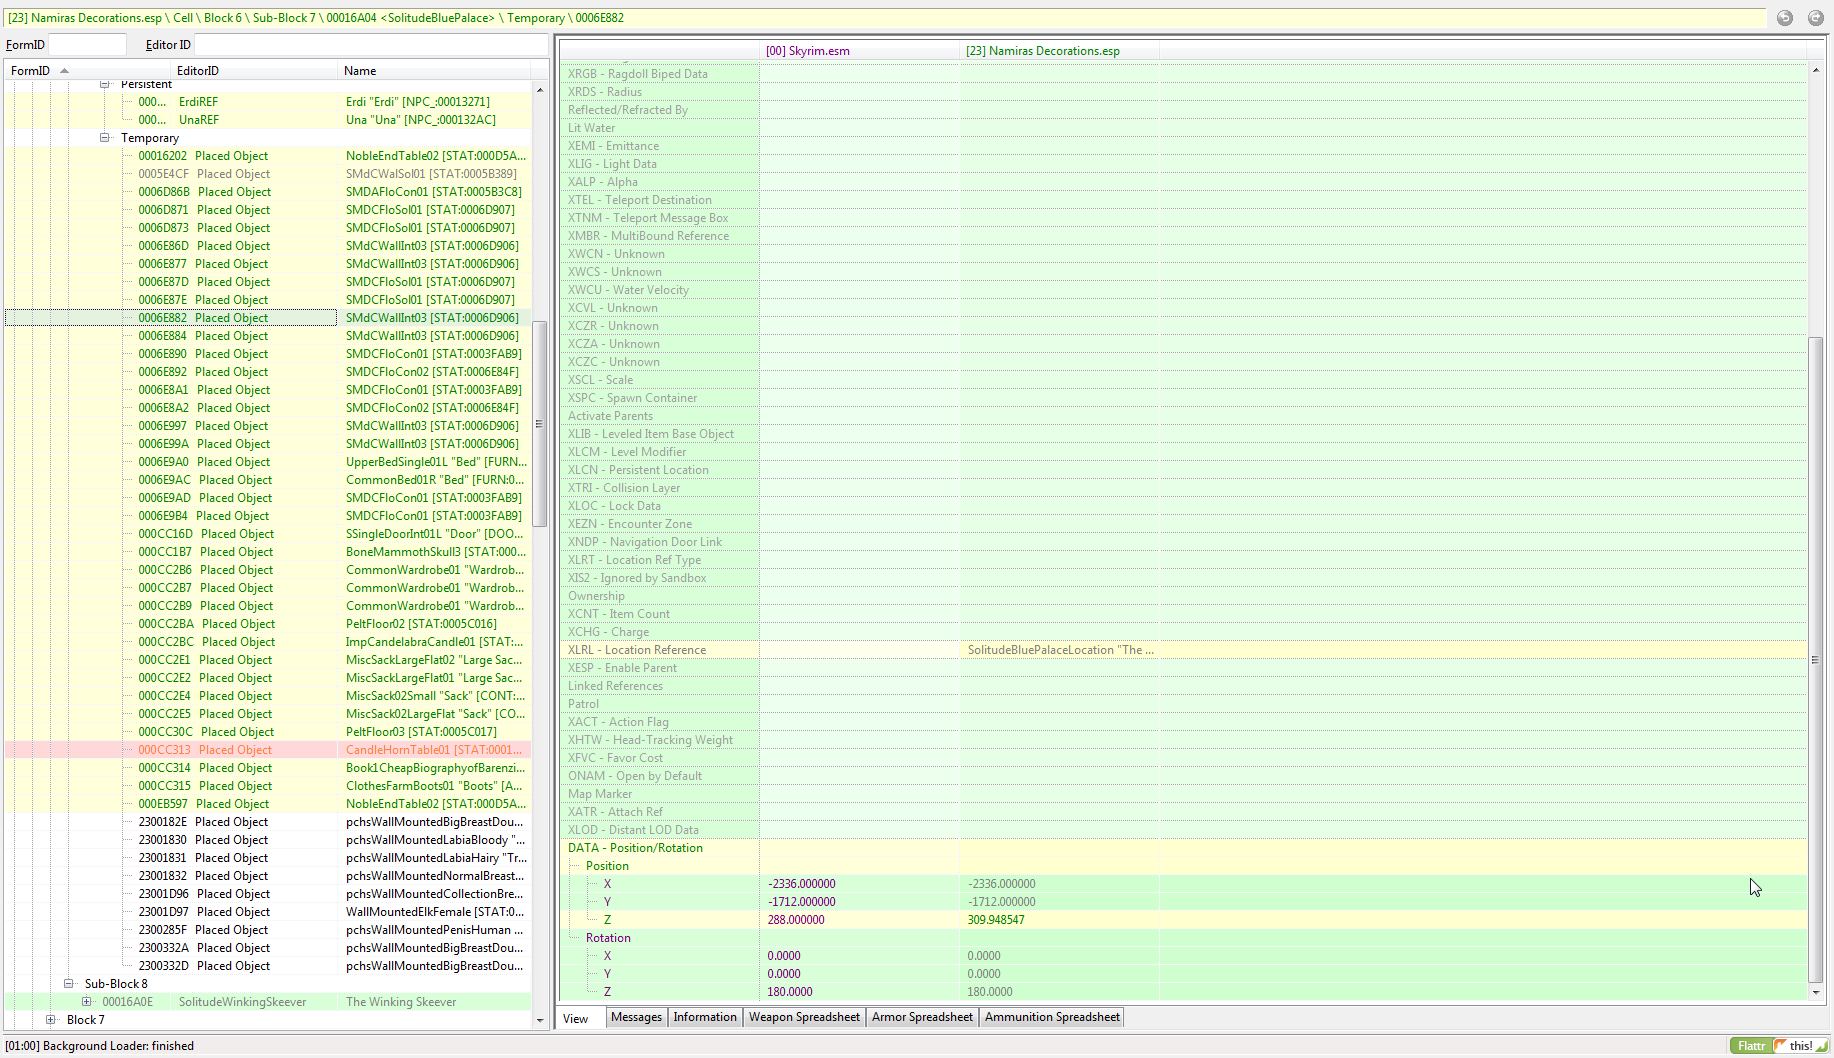
Task: Open the Armor Spreadsheet tab
Action: tap(922, 1017)
